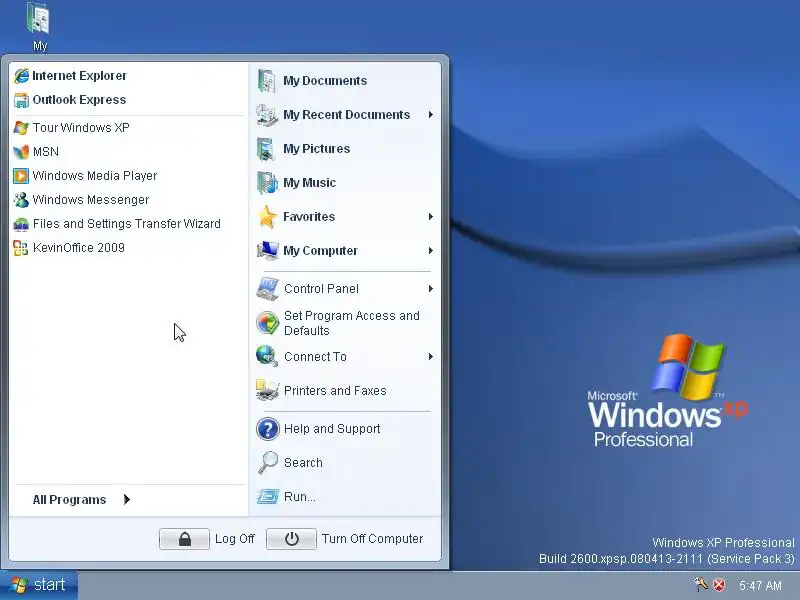The image size is (800, 600).
Task: Click the red shield security alert tray icon
Action: coord(719,585)
